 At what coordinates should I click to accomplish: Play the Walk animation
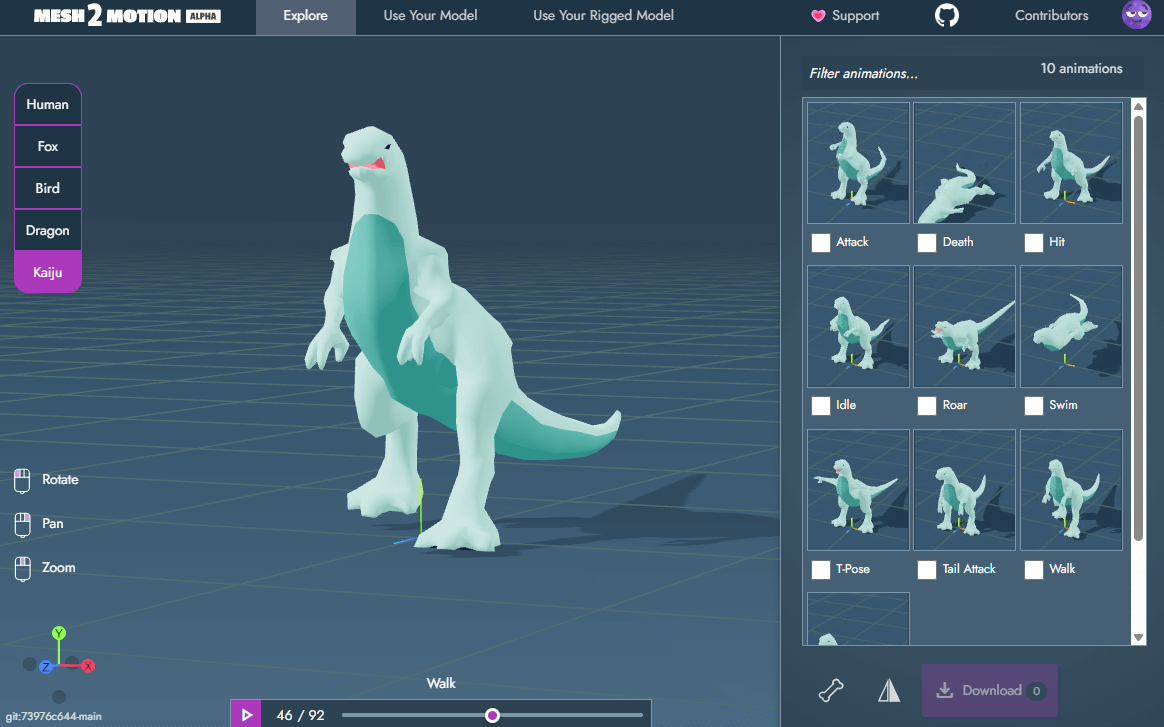coord(246,714)
